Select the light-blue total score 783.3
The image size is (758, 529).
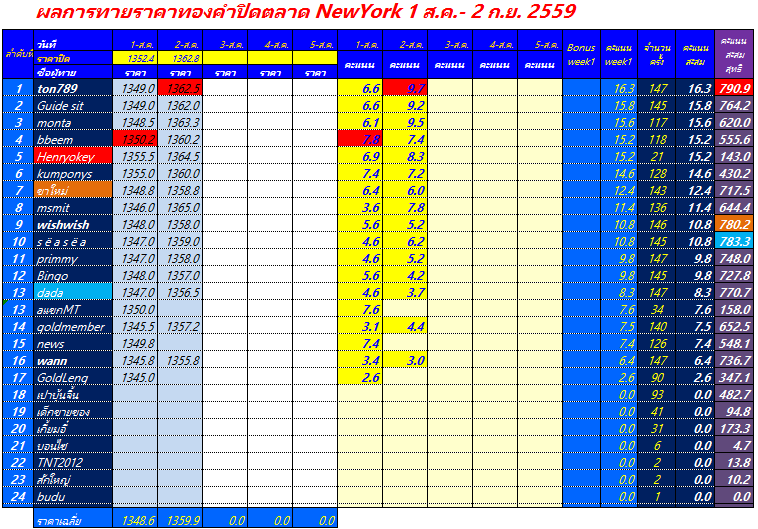(734, 241)
